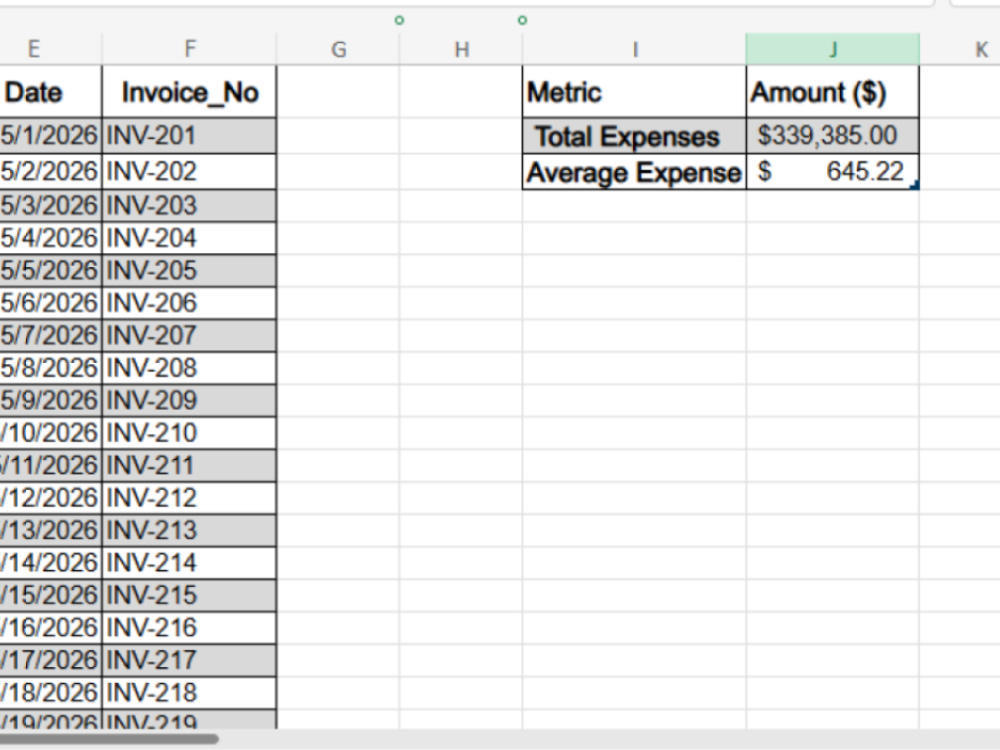Click cell INV-206
This screenshot has height=750, width=1000.
[189, 304]
